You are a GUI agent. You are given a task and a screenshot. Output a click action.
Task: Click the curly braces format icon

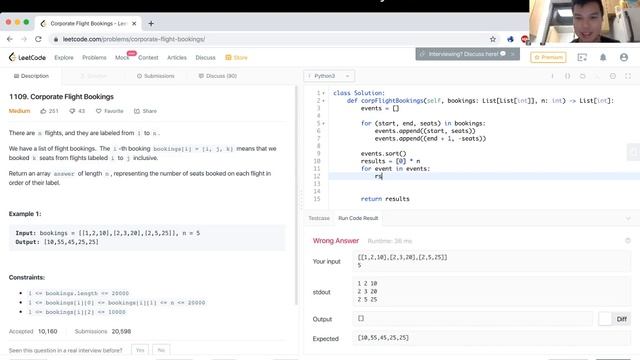pos(567,76)
